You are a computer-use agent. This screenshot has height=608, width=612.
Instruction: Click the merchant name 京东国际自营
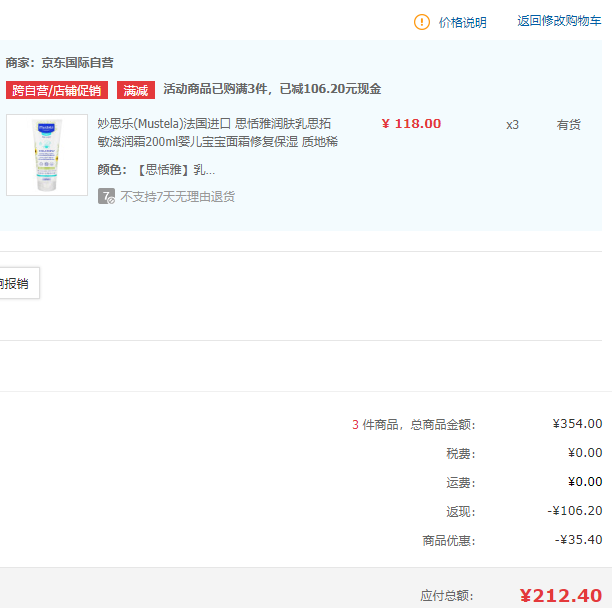coord(78,63)
